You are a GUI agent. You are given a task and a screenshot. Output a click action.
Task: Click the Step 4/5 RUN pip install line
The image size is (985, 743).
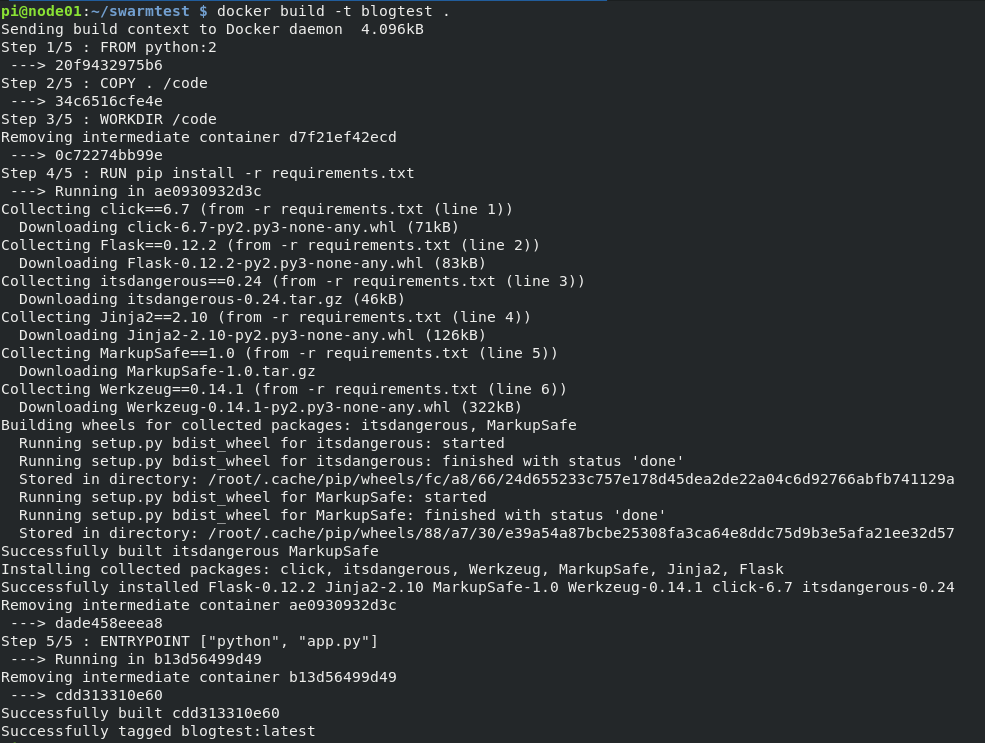(208, 173)
